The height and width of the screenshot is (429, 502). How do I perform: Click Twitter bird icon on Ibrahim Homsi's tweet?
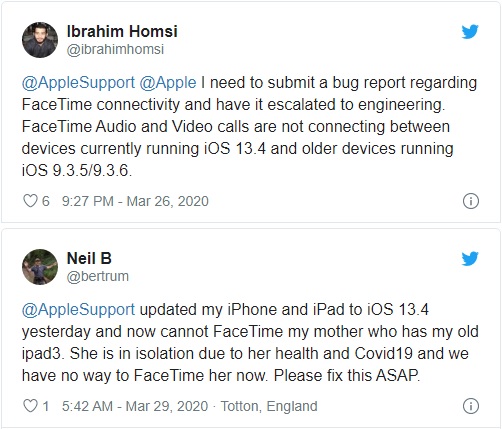coord(470,32)
